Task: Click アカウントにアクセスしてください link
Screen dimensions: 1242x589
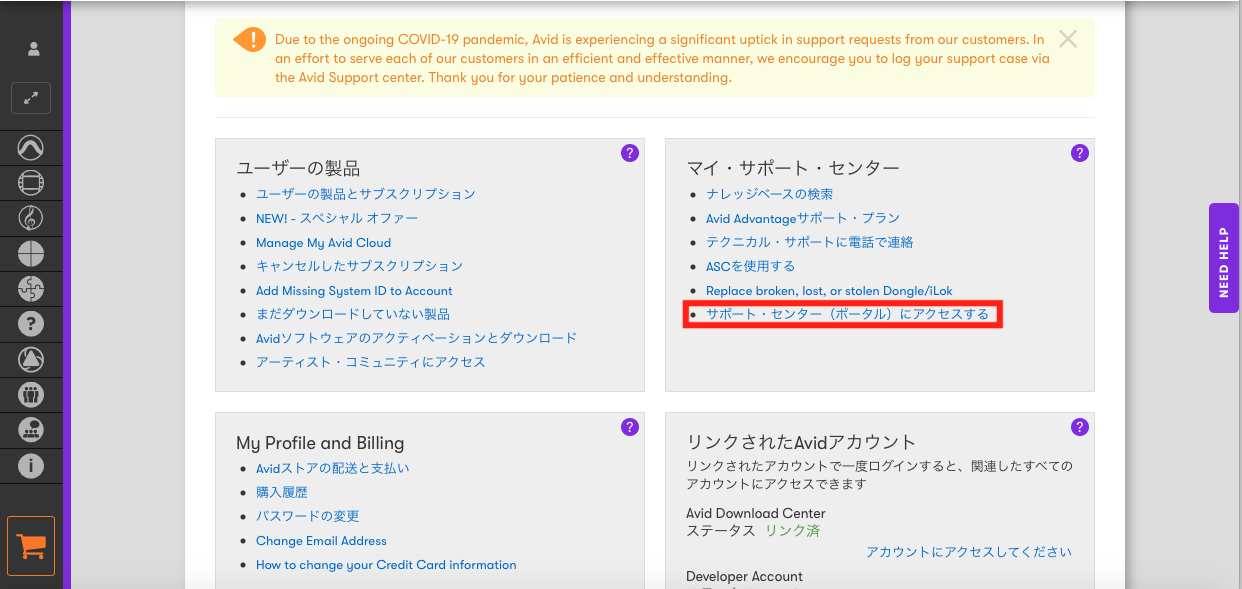Action: pyautogui.click(x=969, y=552)
